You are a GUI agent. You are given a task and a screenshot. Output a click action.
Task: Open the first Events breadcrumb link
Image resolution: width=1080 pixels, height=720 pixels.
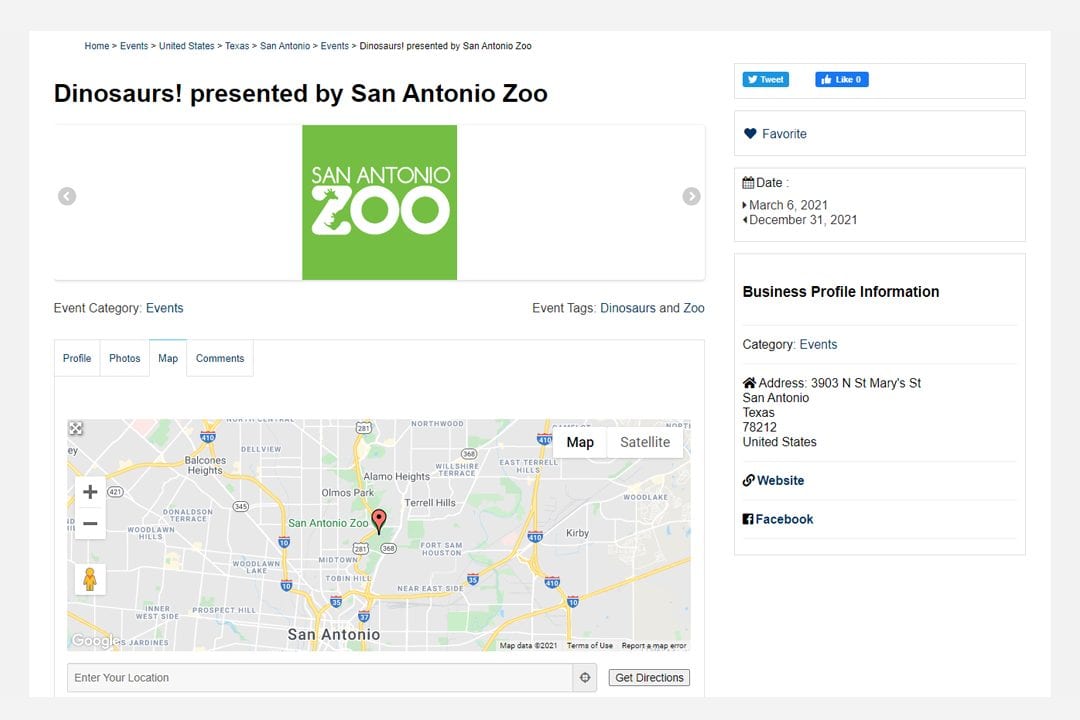[134, 46]
